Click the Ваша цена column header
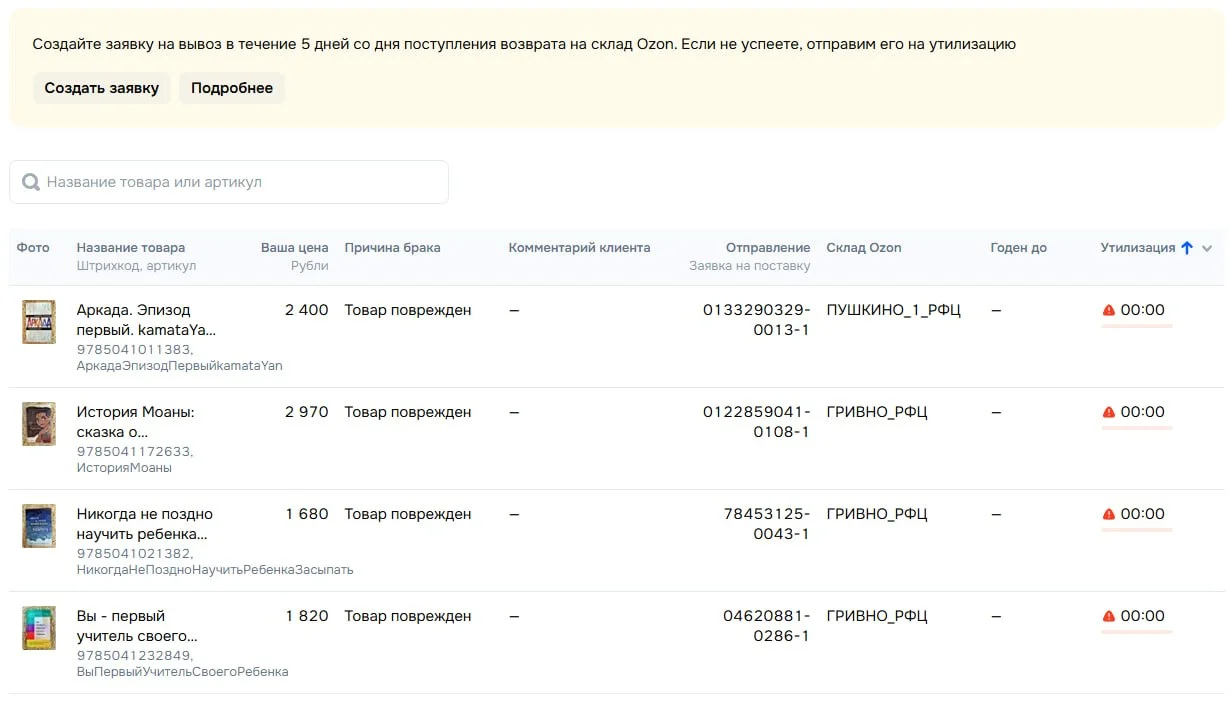The height and width of the screenshot is (715, 1230). coord(295,248)
